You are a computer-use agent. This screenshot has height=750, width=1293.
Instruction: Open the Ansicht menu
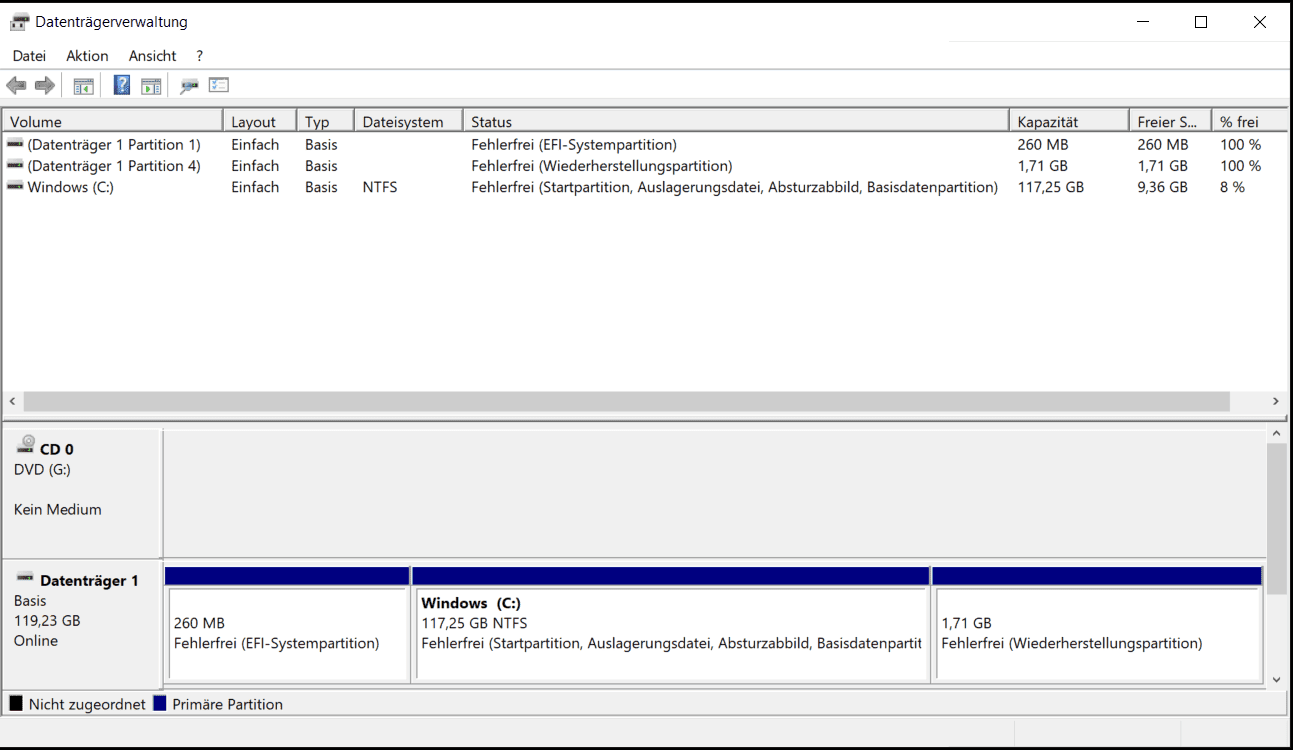152,56
